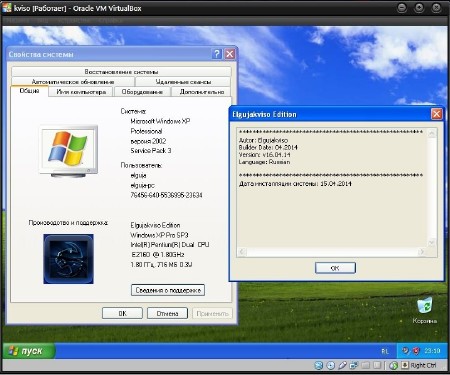Click the 'elguja-pc' user line
The width and height of the screenshot is (450, 375).
click(143, 185)
